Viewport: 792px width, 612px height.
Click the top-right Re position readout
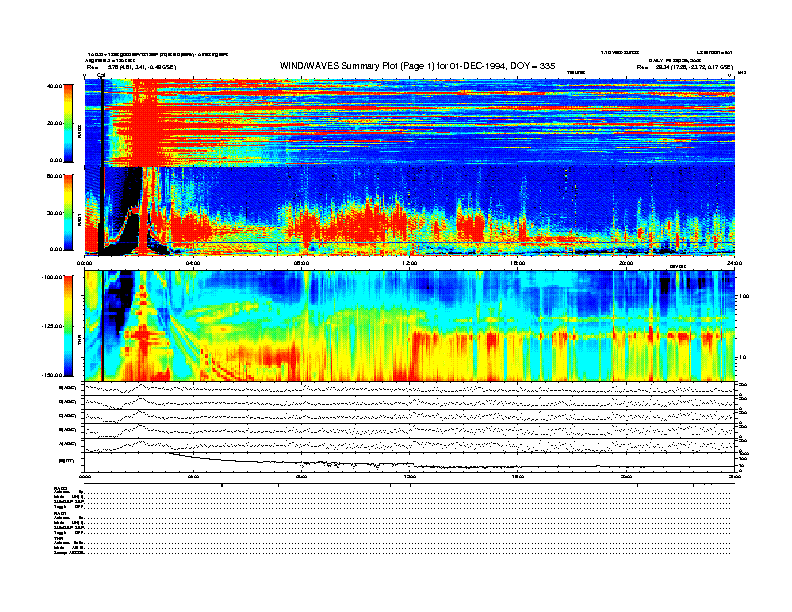pyautogui.click(x=684, y=67)
